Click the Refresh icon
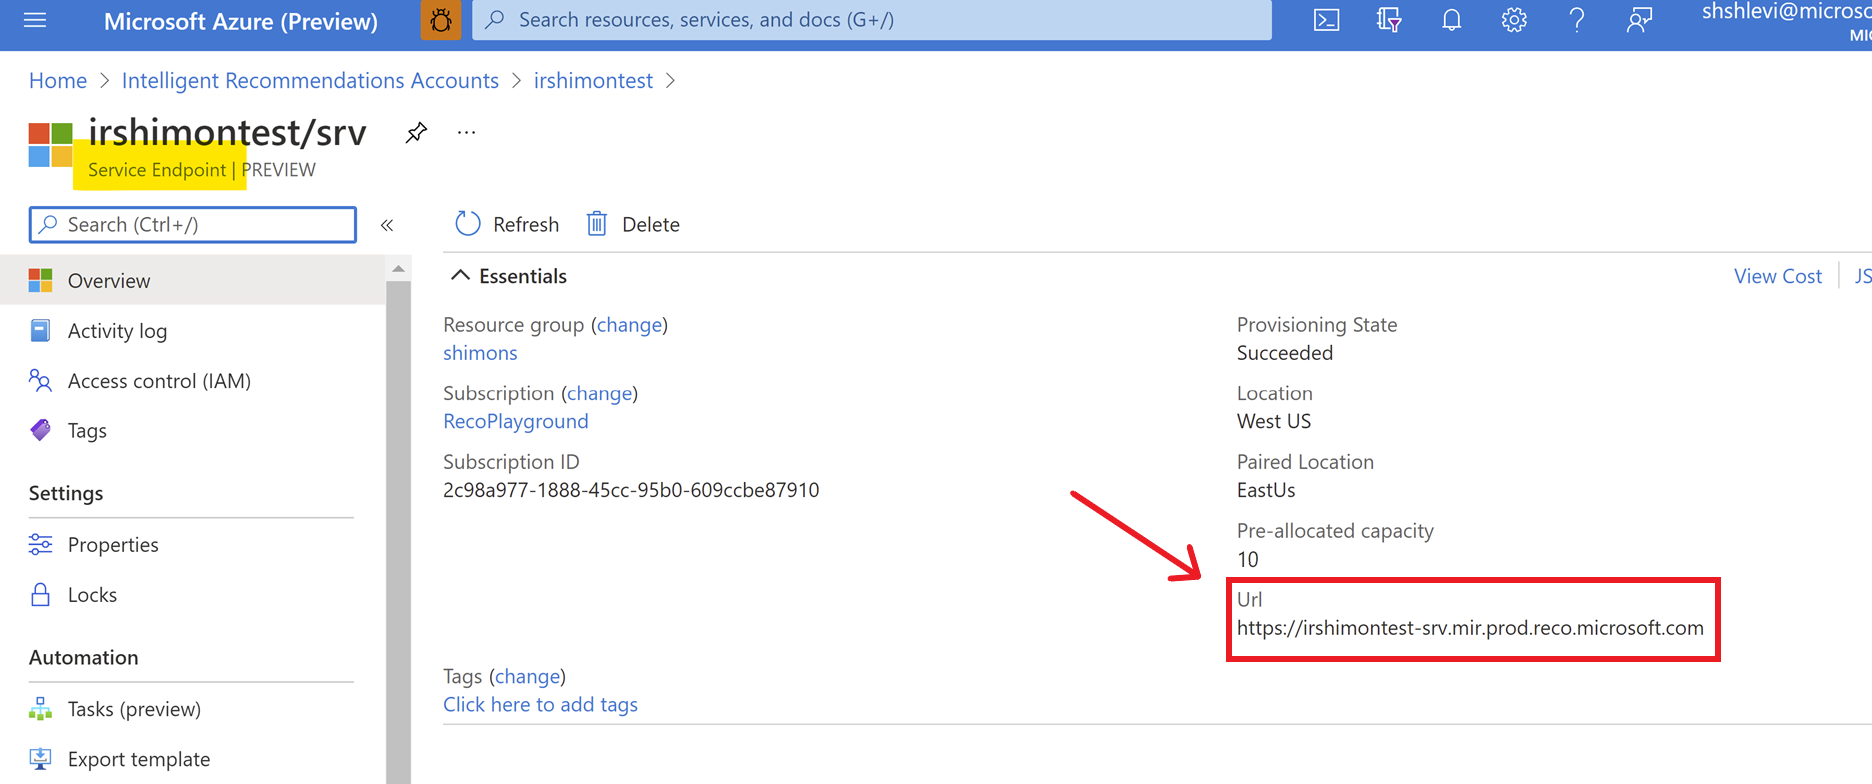The width and height of the screenshot is (1872, 784). 467,224
